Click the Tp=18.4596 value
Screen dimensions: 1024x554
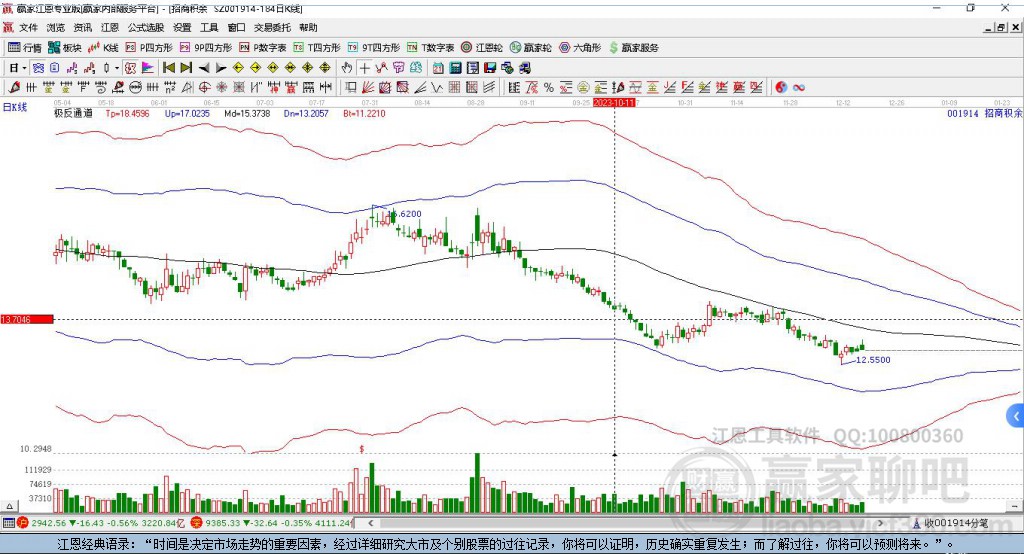coord(127,113)
